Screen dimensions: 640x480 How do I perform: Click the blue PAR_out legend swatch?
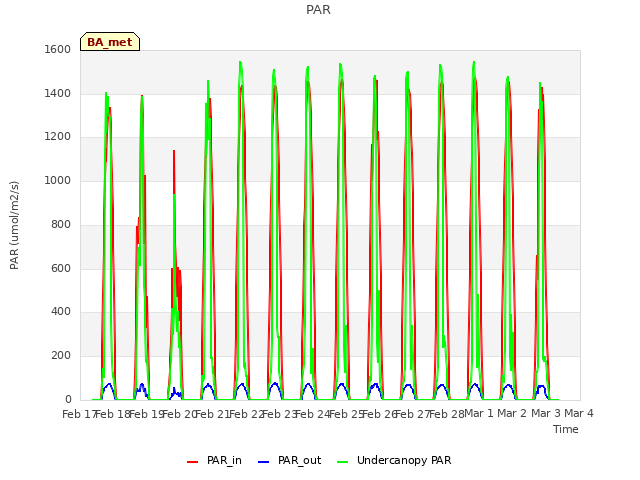[264, 462]
